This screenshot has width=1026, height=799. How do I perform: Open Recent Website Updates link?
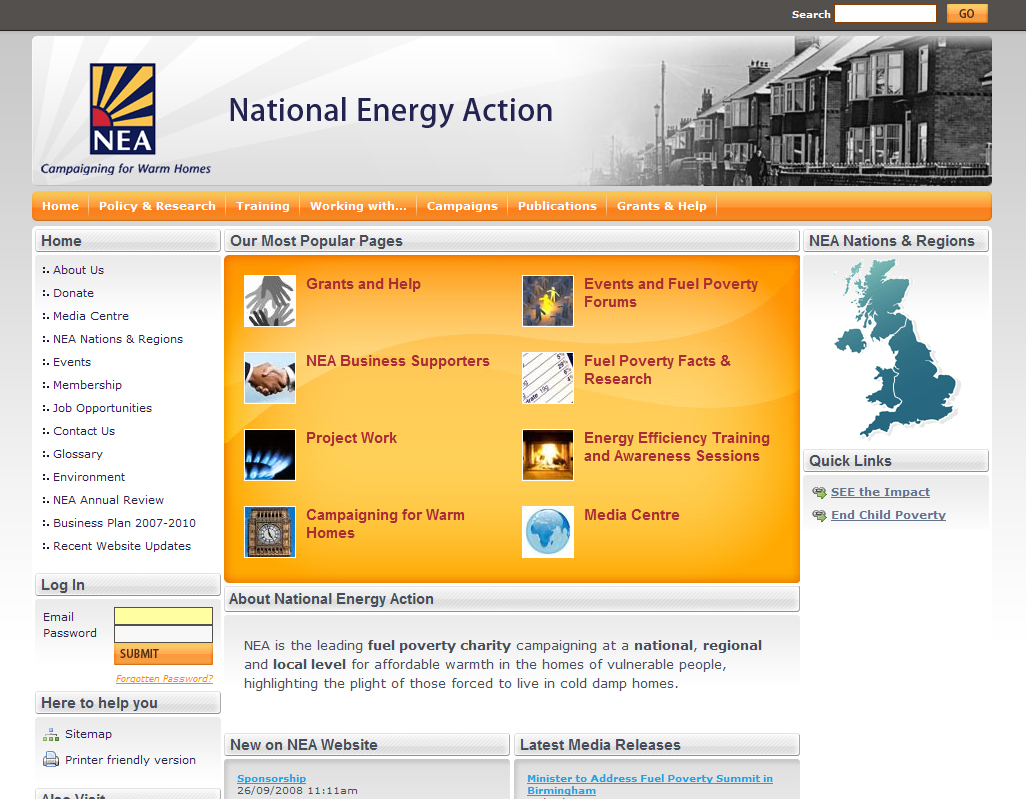122,546
